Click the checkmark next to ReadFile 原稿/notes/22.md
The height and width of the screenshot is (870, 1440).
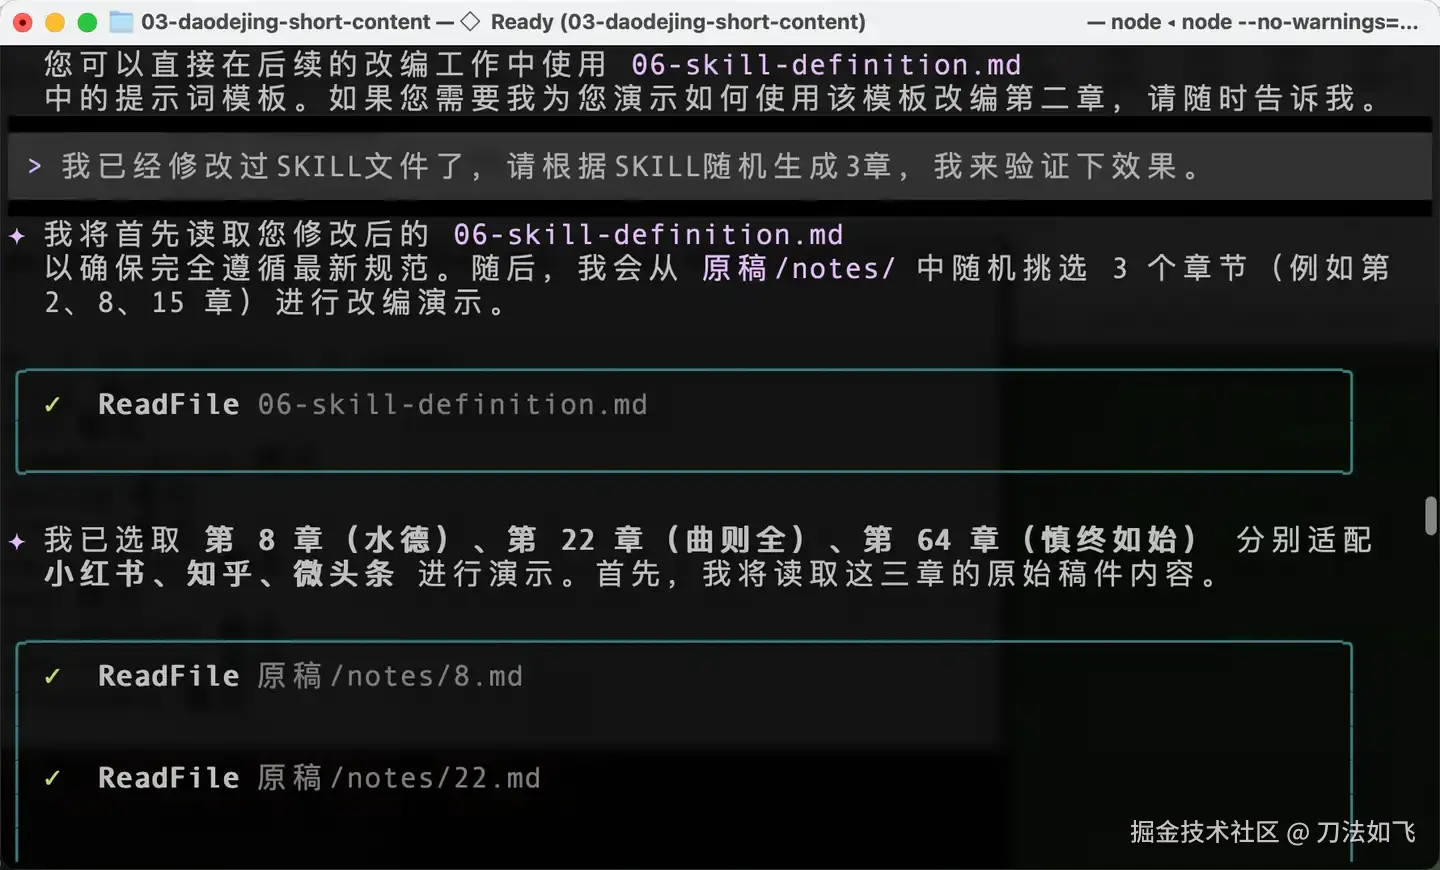point(52,779)
